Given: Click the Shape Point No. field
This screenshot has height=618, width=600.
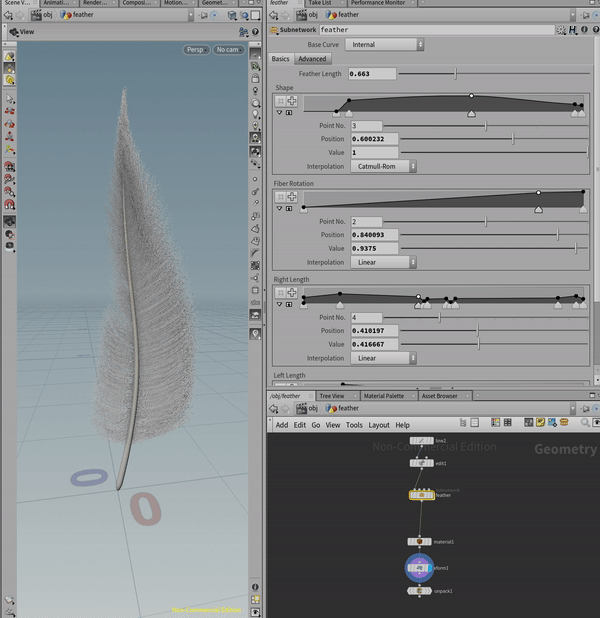Looking at the screenshot, I should coord(366,126).
